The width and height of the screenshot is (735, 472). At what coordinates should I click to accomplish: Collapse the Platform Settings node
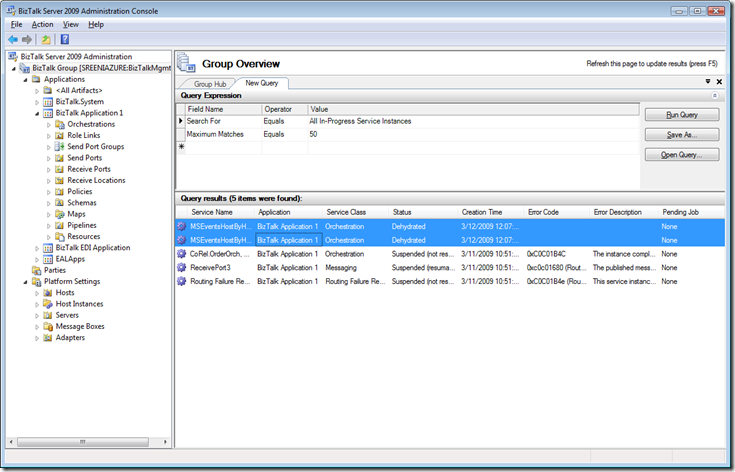[x=25, y=282]
